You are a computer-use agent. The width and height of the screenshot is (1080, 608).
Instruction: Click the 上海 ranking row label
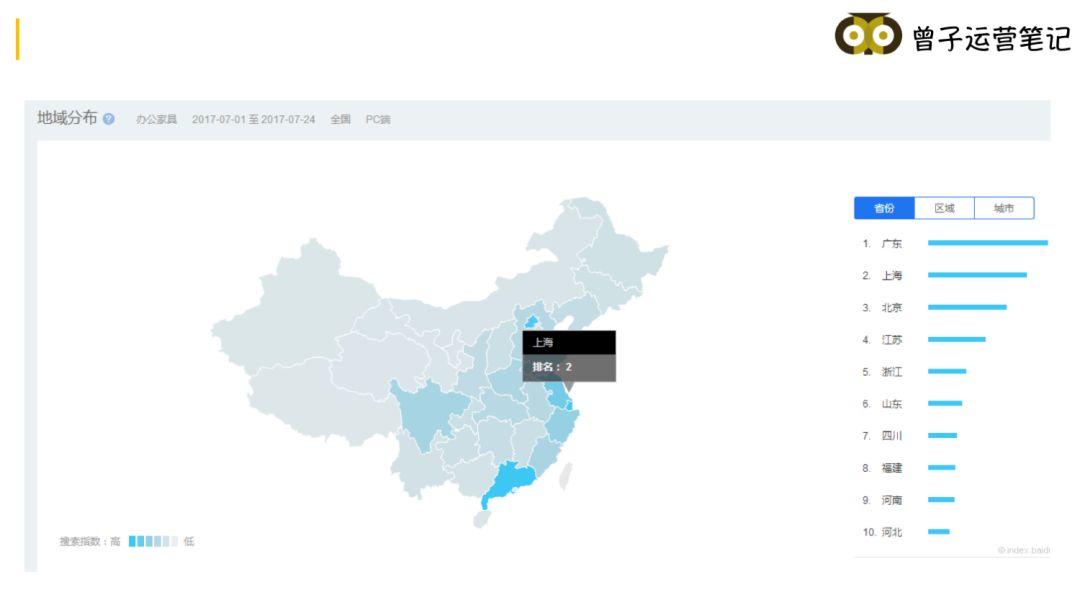891,275
